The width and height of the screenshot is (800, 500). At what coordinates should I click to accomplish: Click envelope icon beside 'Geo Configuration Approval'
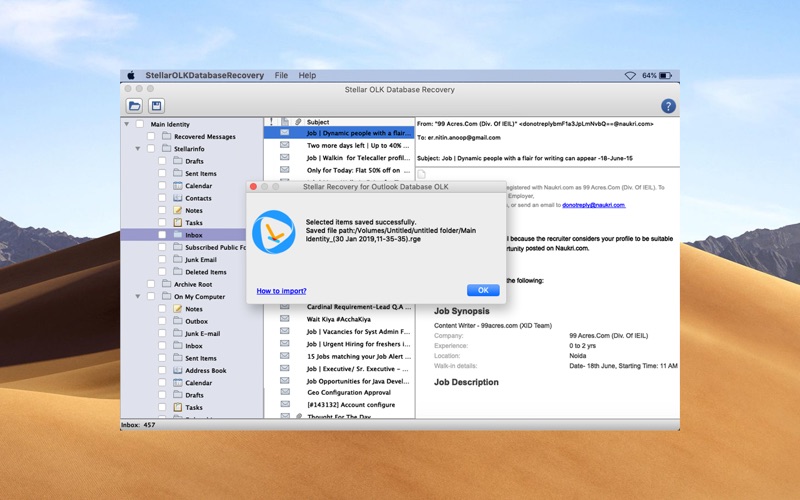pyautogui.click(x=285, y=392)
